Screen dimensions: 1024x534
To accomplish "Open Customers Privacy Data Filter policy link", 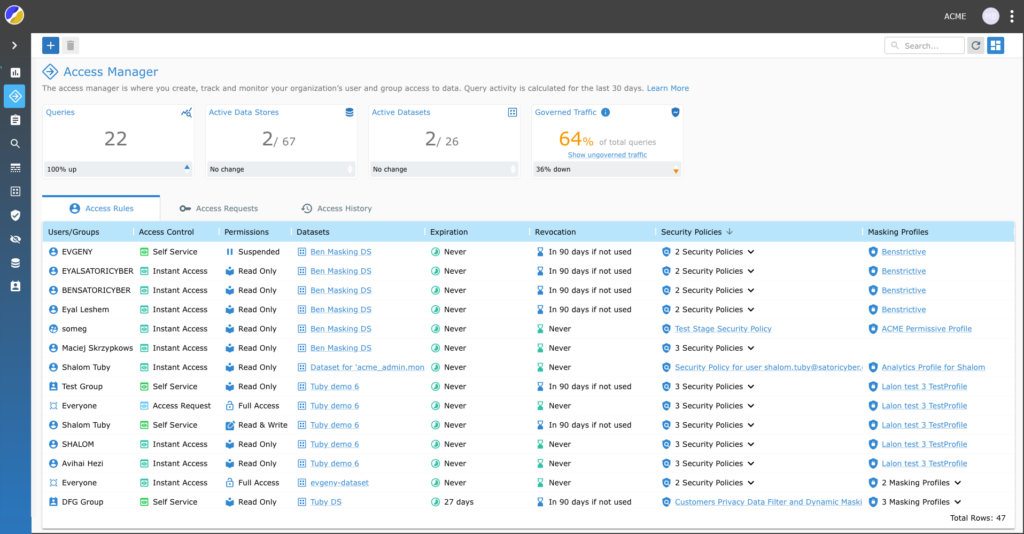I will click(x=768, y=502).
